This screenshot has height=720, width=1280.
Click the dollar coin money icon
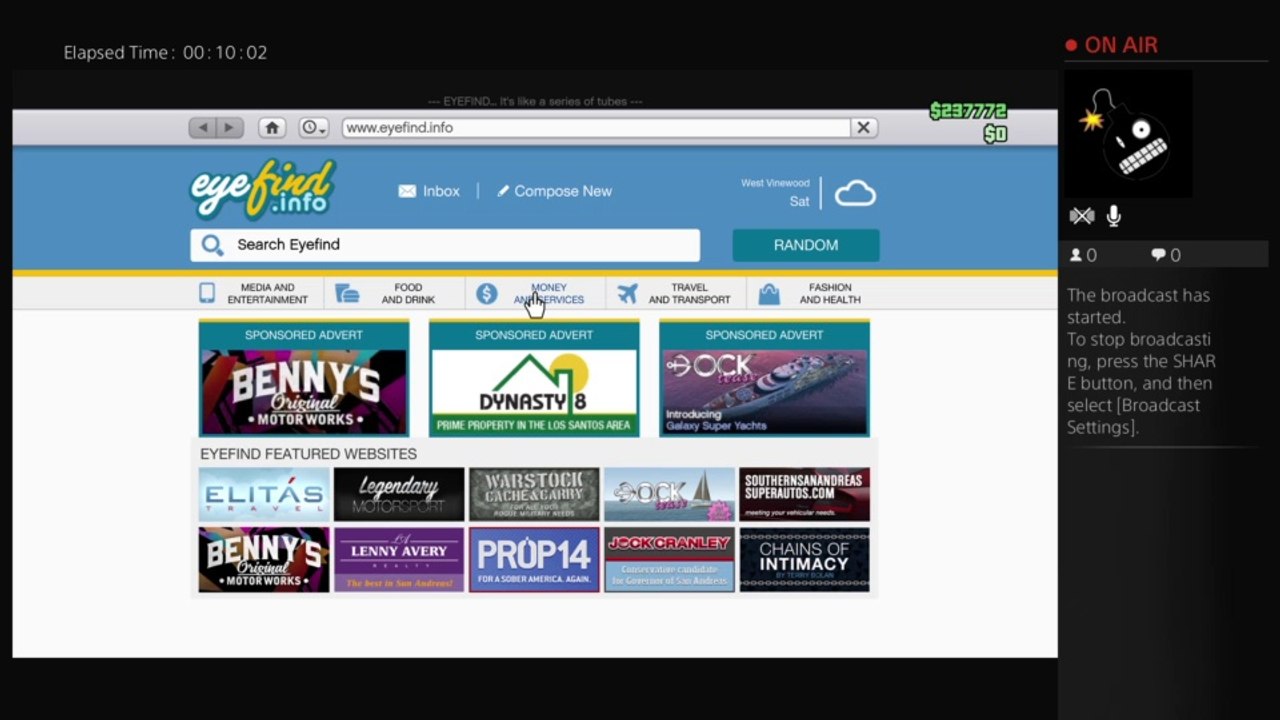tap(487, 293)
